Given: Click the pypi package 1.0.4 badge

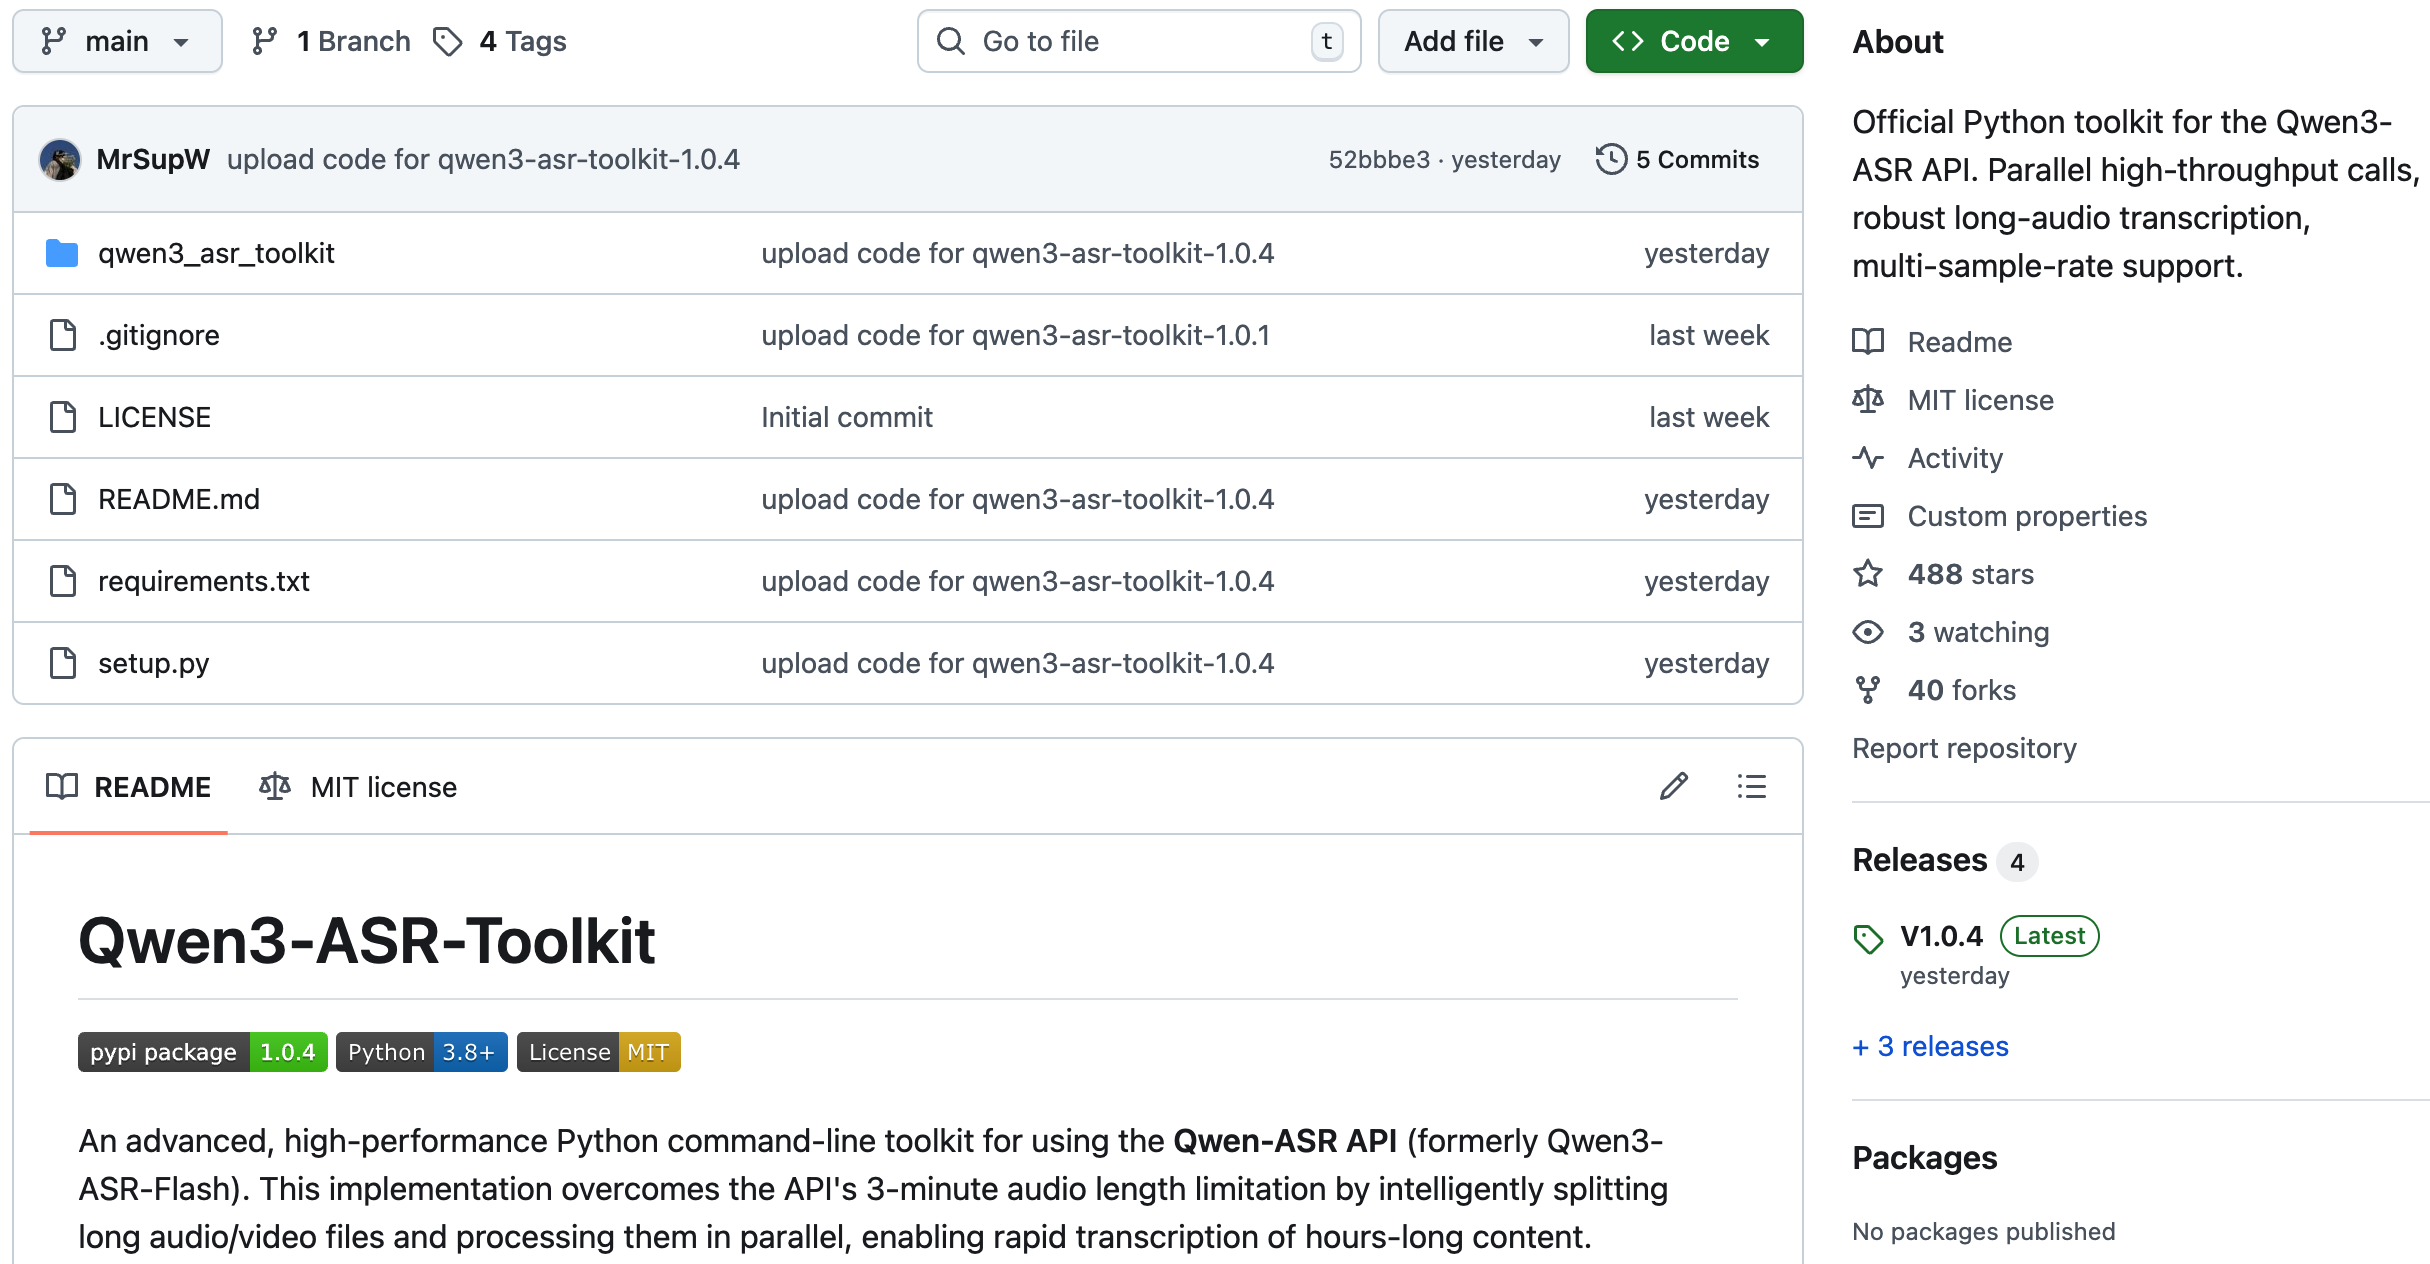Looking at the screenshot, I should 201,1051.
